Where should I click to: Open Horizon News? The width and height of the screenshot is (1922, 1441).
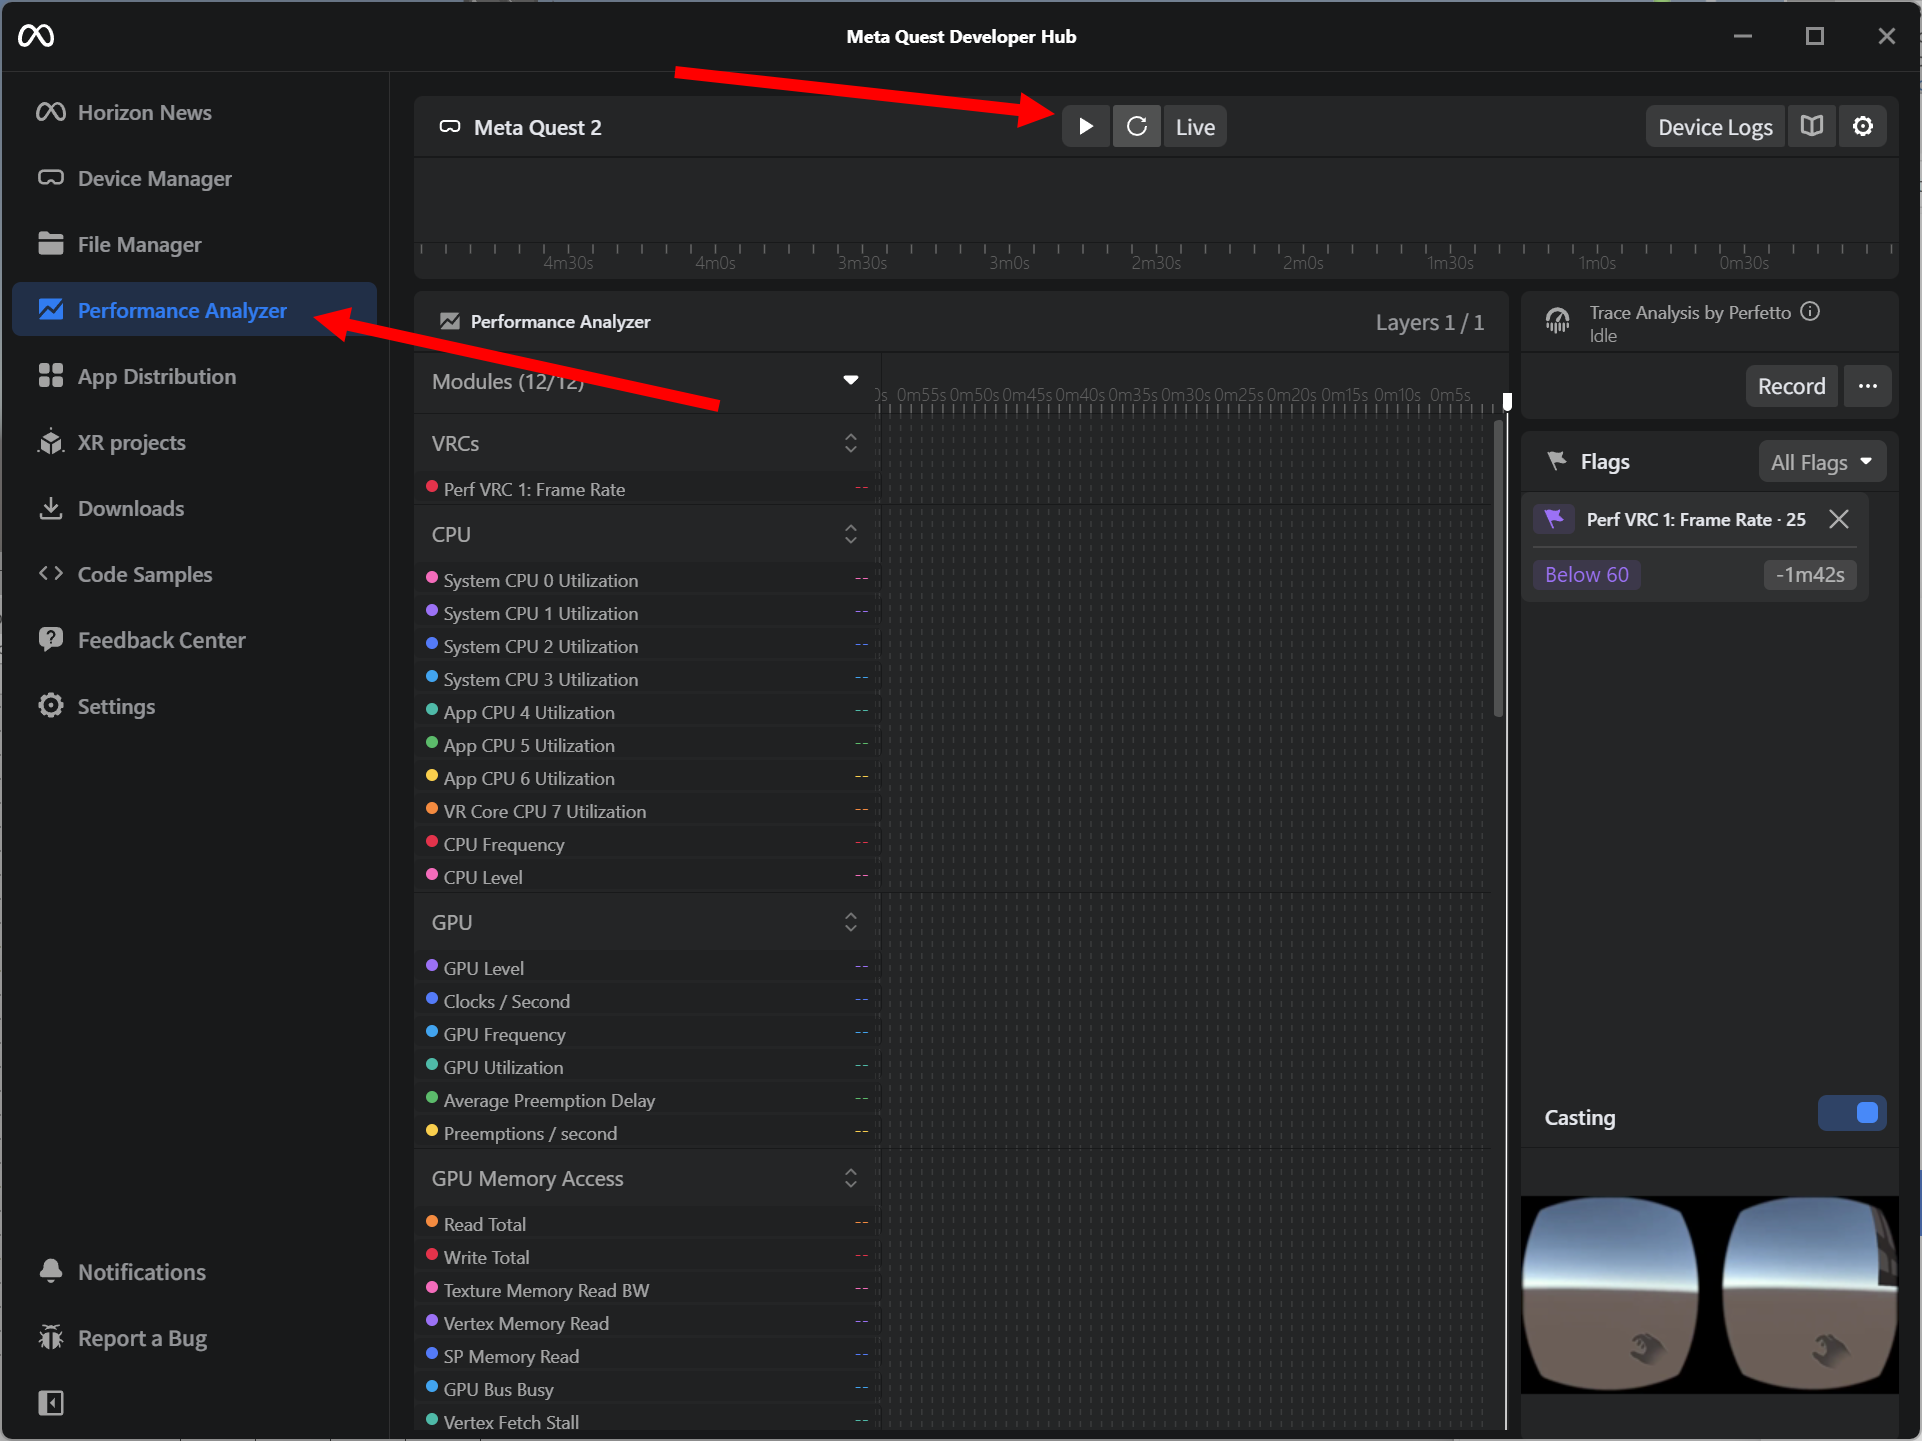[x=196, y=112]
